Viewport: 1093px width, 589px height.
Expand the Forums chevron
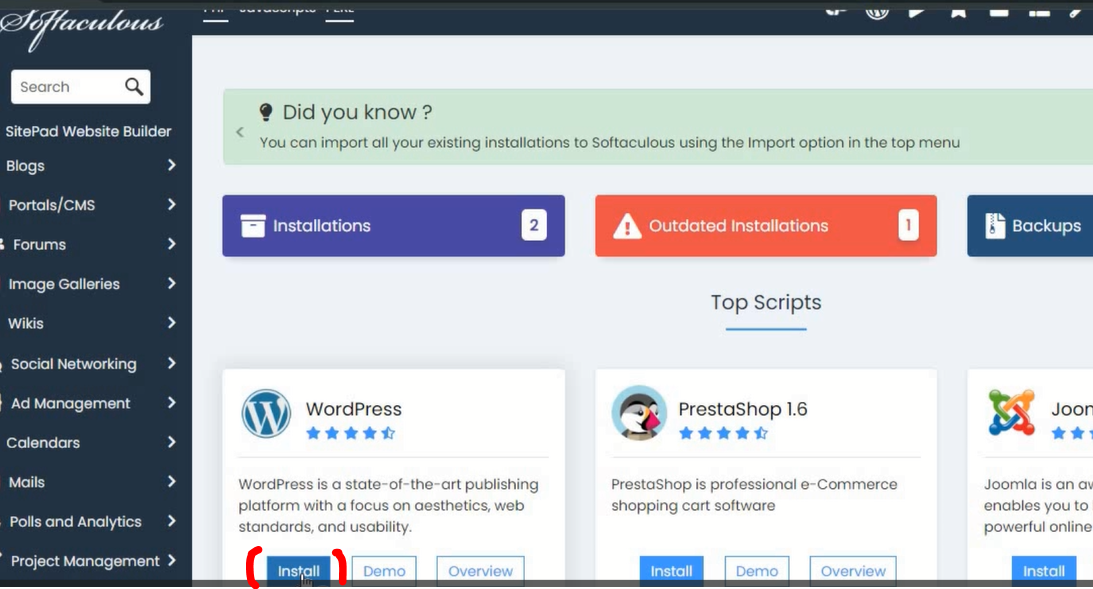point(171,244)
